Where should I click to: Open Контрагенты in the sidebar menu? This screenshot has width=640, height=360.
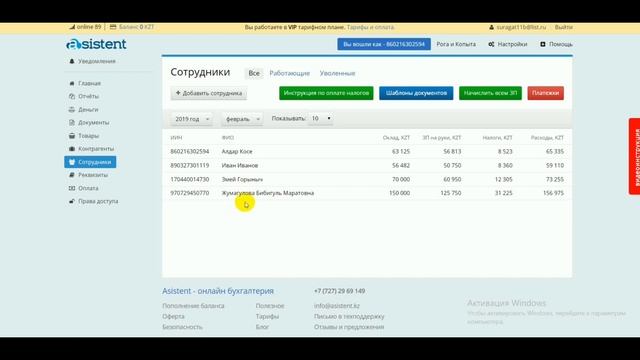[96, 149]
